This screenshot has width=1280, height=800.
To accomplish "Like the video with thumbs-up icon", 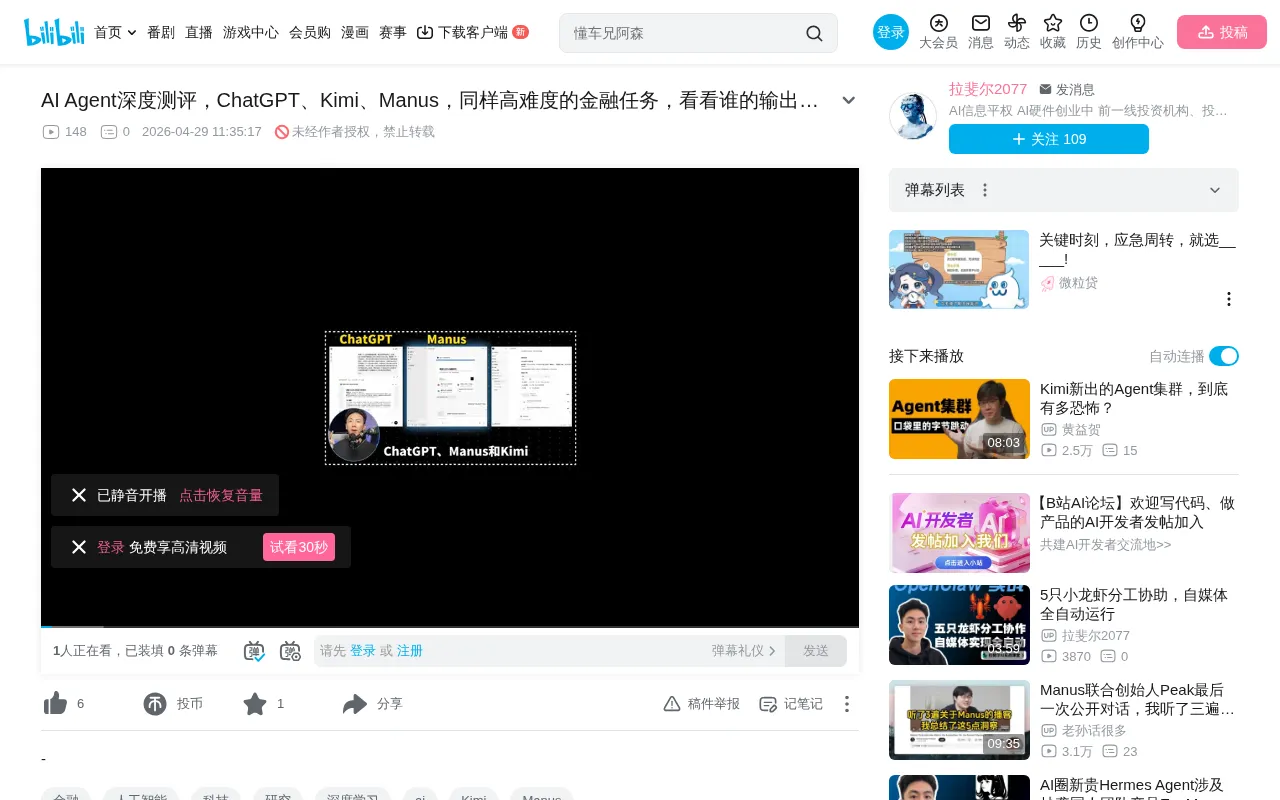I will (x=56, y=704).
